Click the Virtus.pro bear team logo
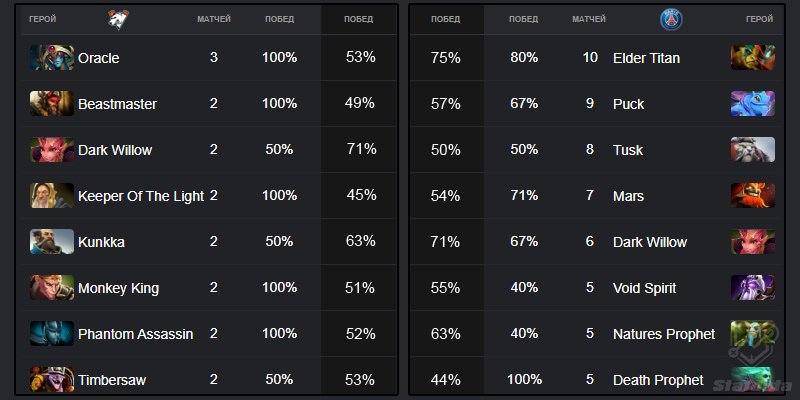The height and width of the screenshot is (400, 800). (x=118, y=19)
